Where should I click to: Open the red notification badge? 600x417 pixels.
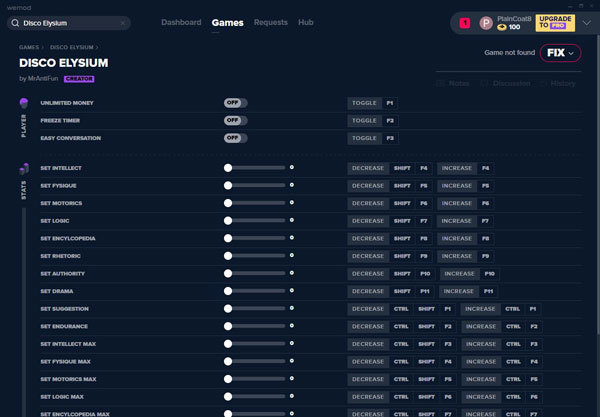click(x=465, y=23)
